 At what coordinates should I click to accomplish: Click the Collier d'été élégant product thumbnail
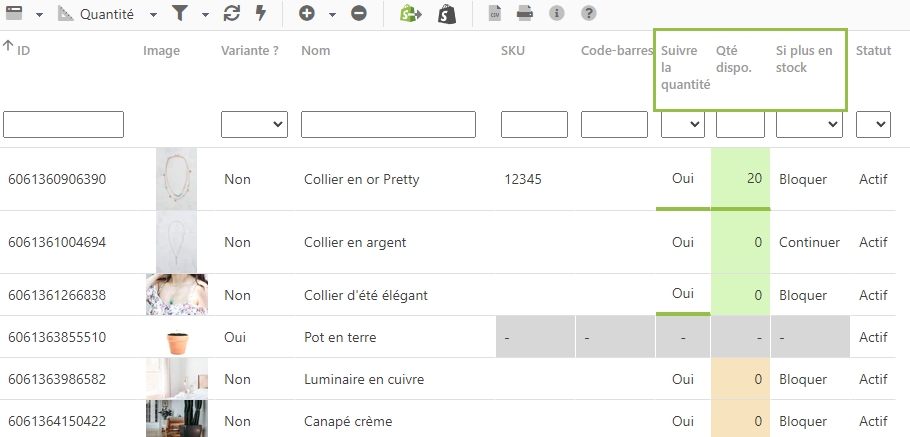point(177,295)
